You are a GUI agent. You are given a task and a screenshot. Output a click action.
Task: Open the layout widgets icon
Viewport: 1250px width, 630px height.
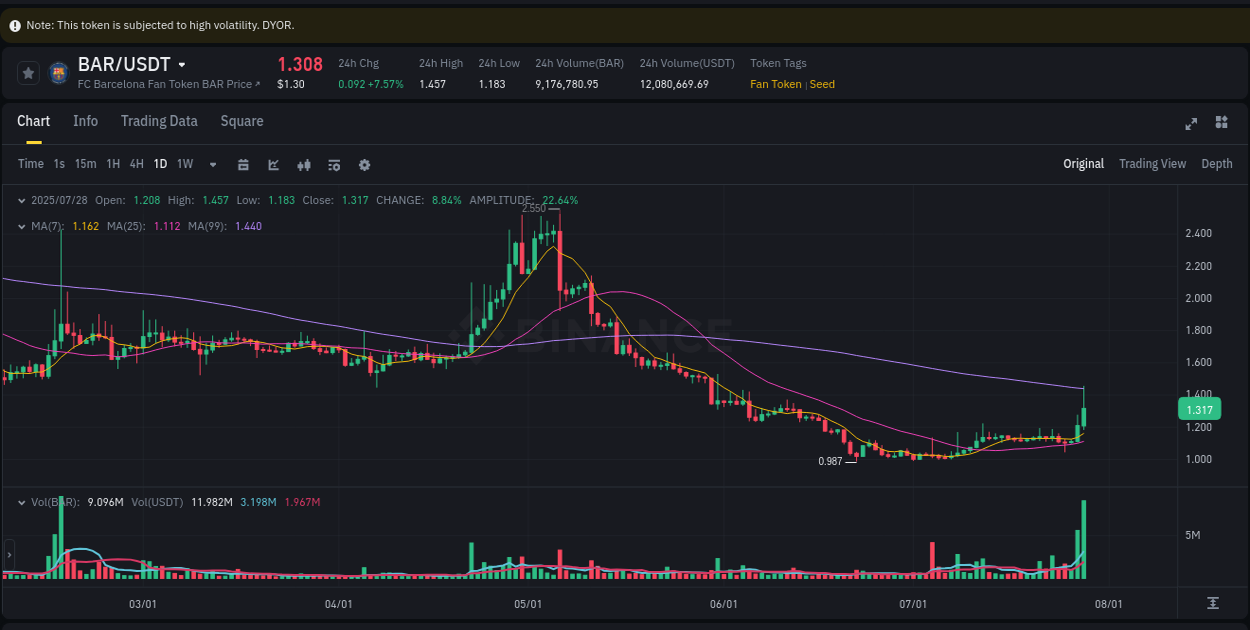[1221, 122]
